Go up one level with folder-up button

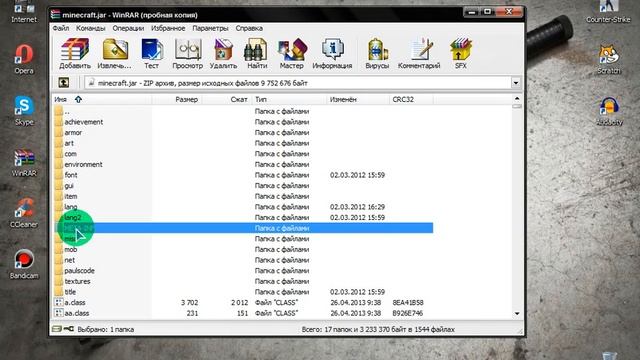coord(63,83)
